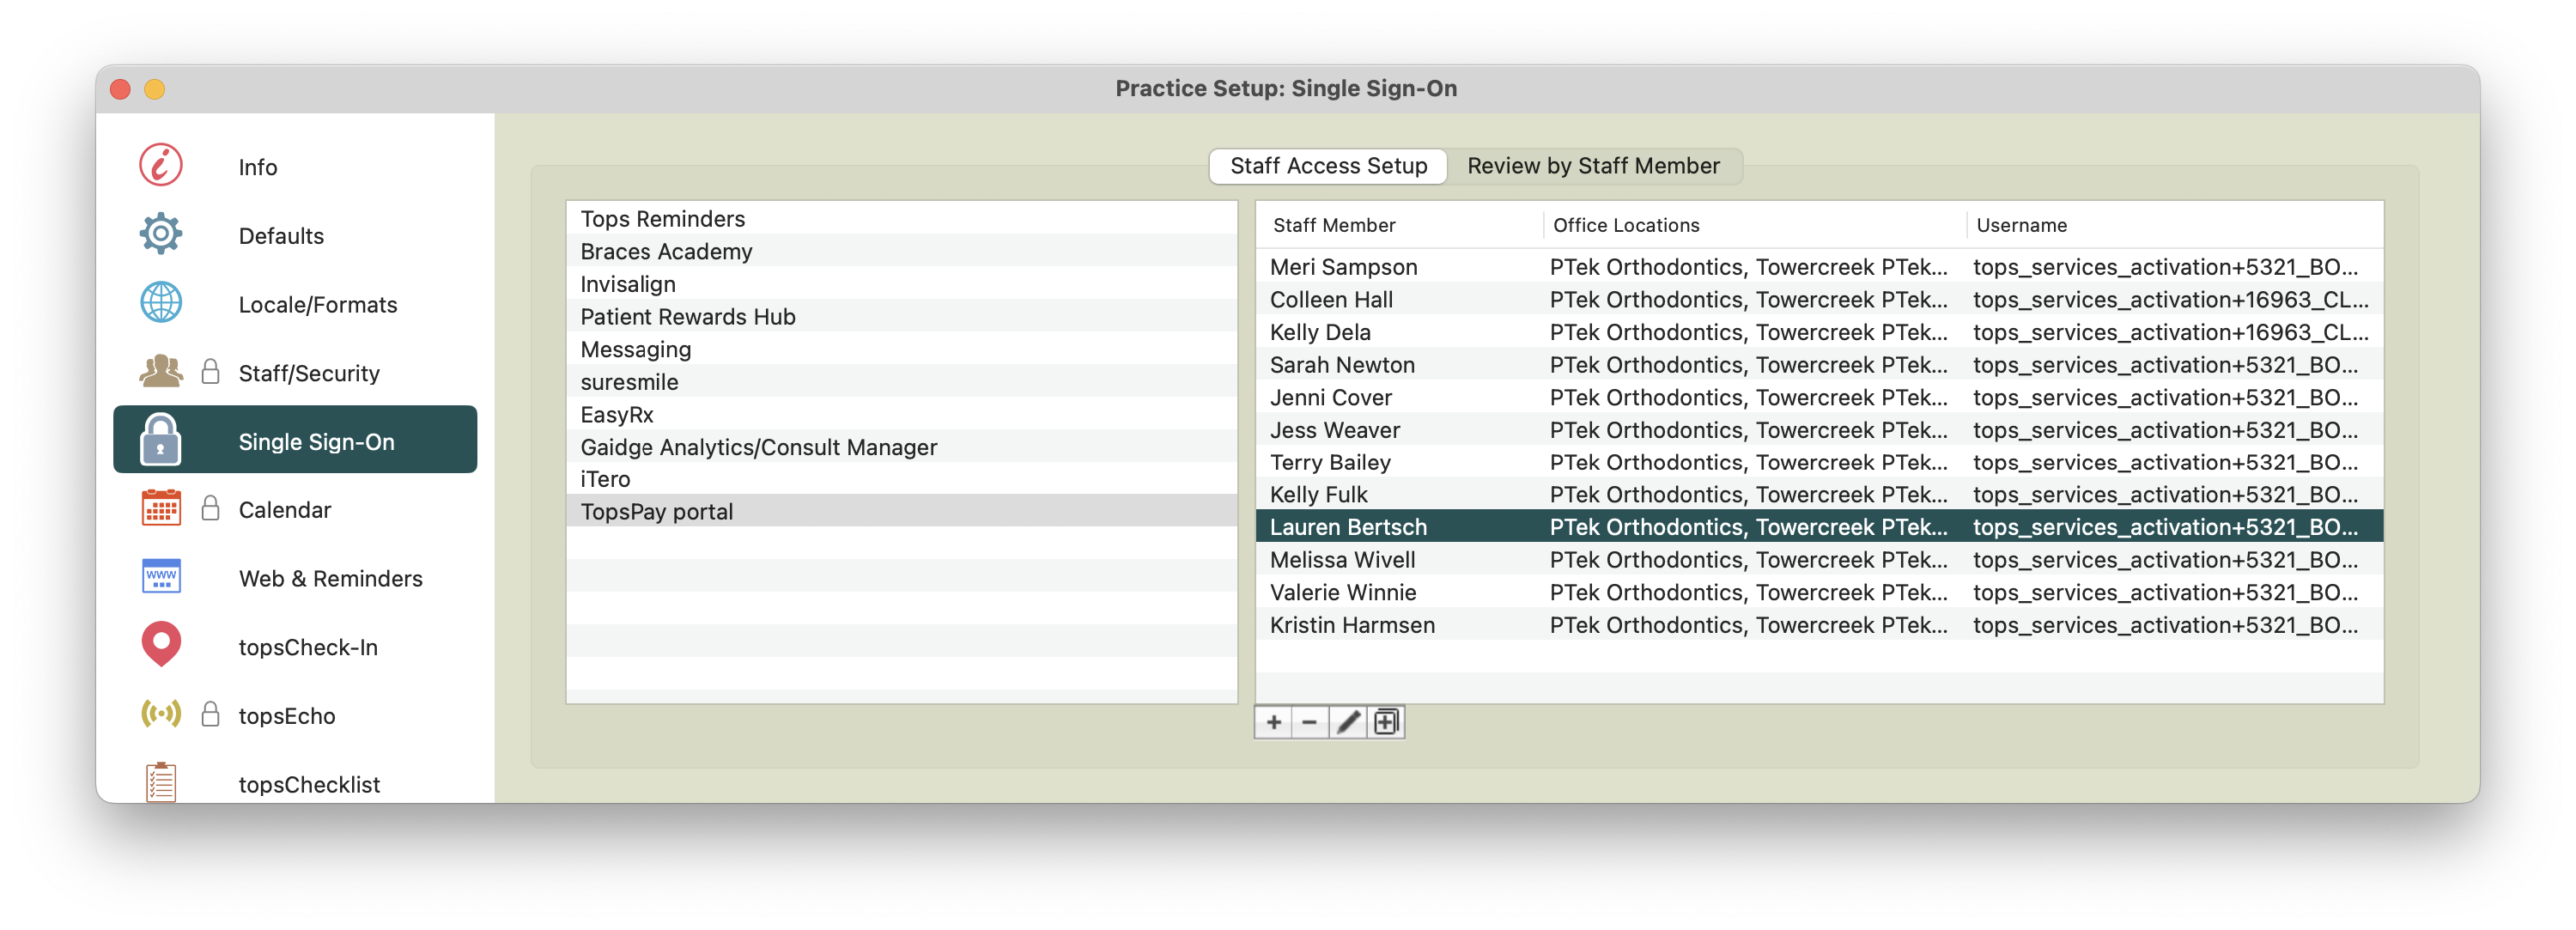This screenshot has height=930, width=2576.
Task: Sort by the Username column header
Action: (x=2021, y=225)
